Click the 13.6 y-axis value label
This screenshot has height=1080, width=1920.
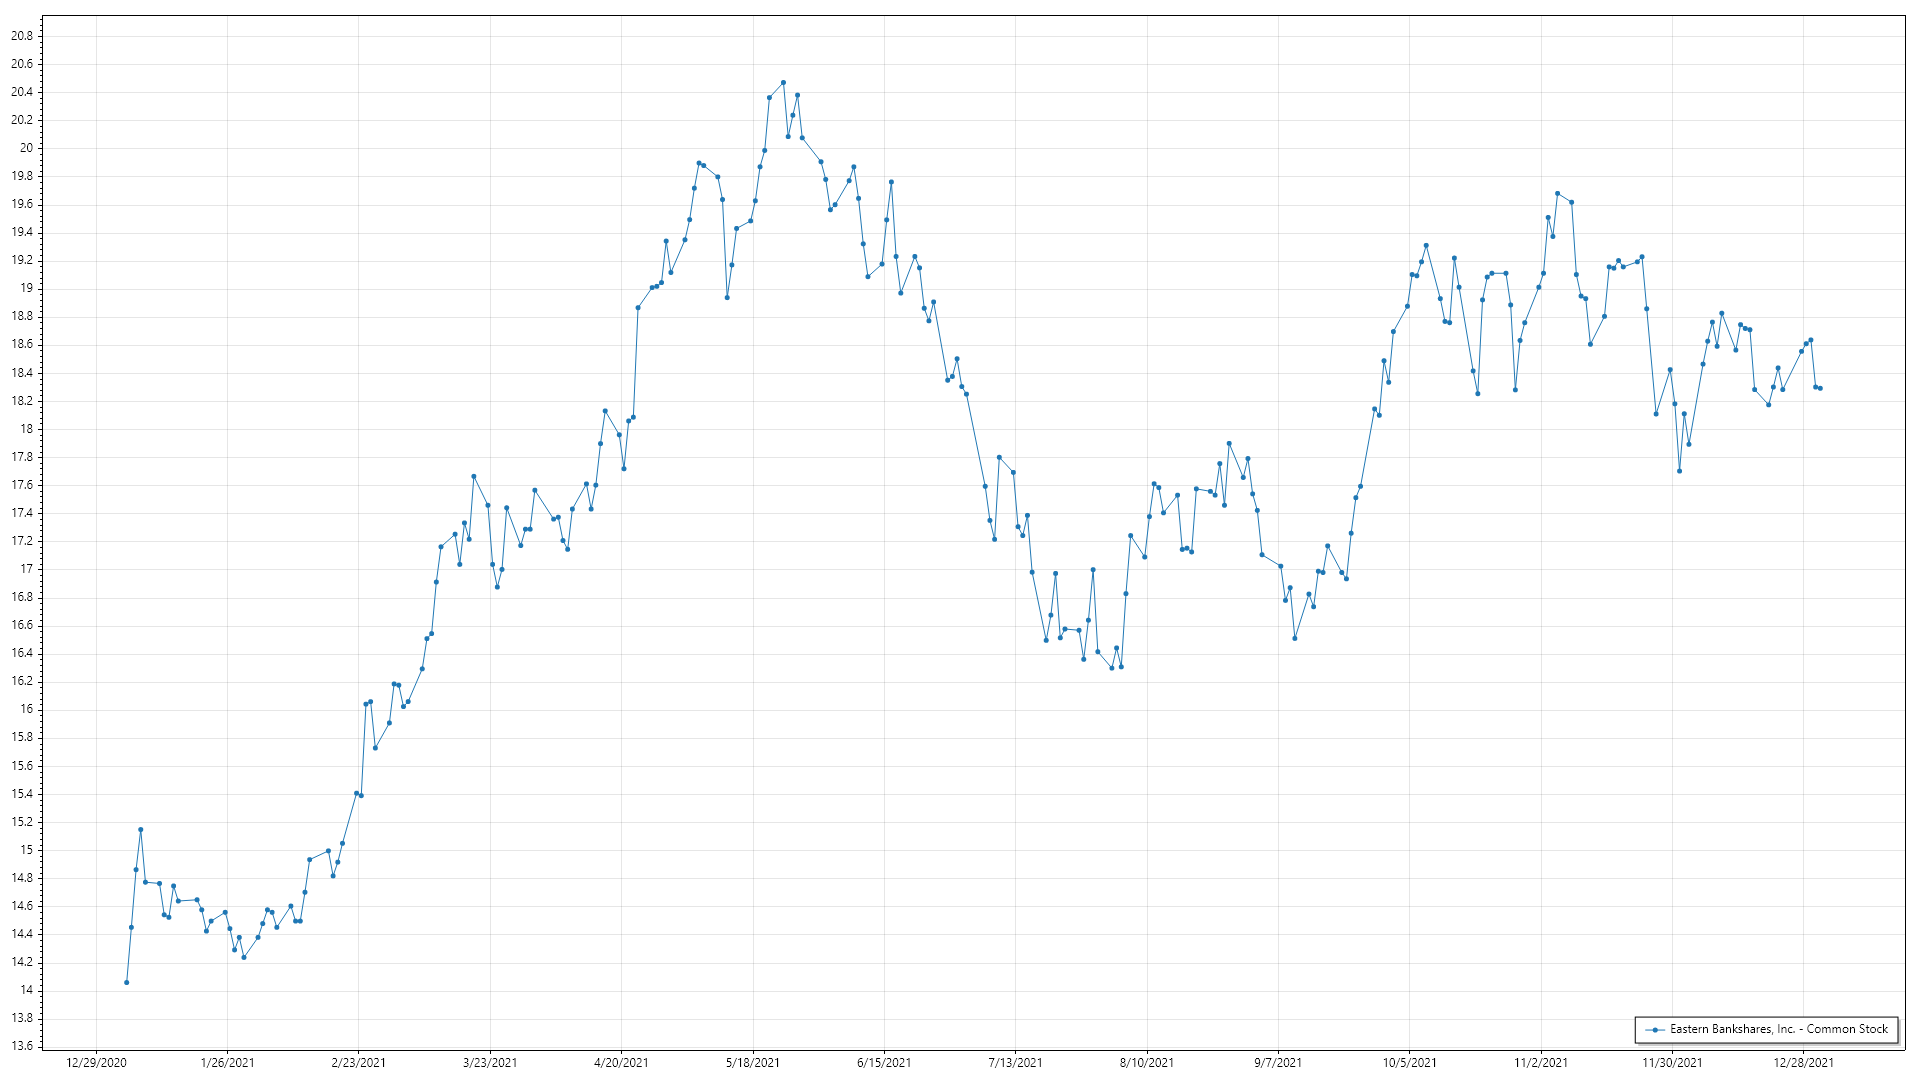(21, 1046)
